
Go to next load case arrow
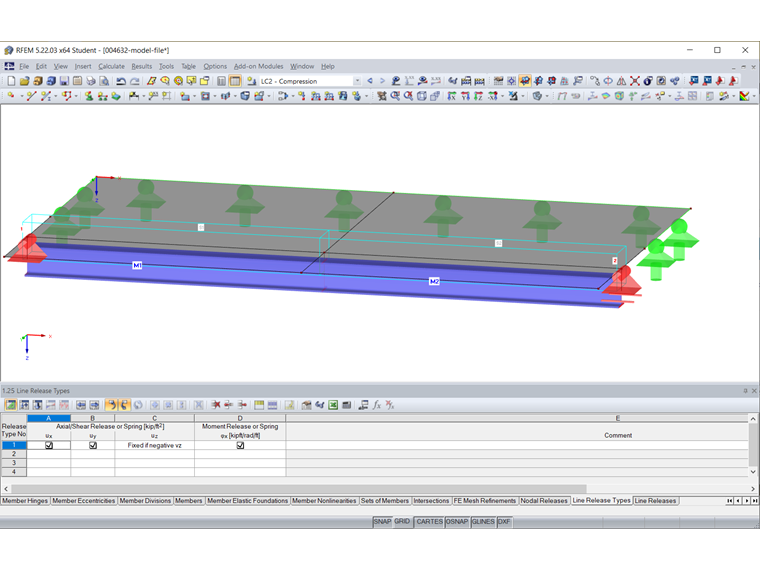[x=382, y=81]
